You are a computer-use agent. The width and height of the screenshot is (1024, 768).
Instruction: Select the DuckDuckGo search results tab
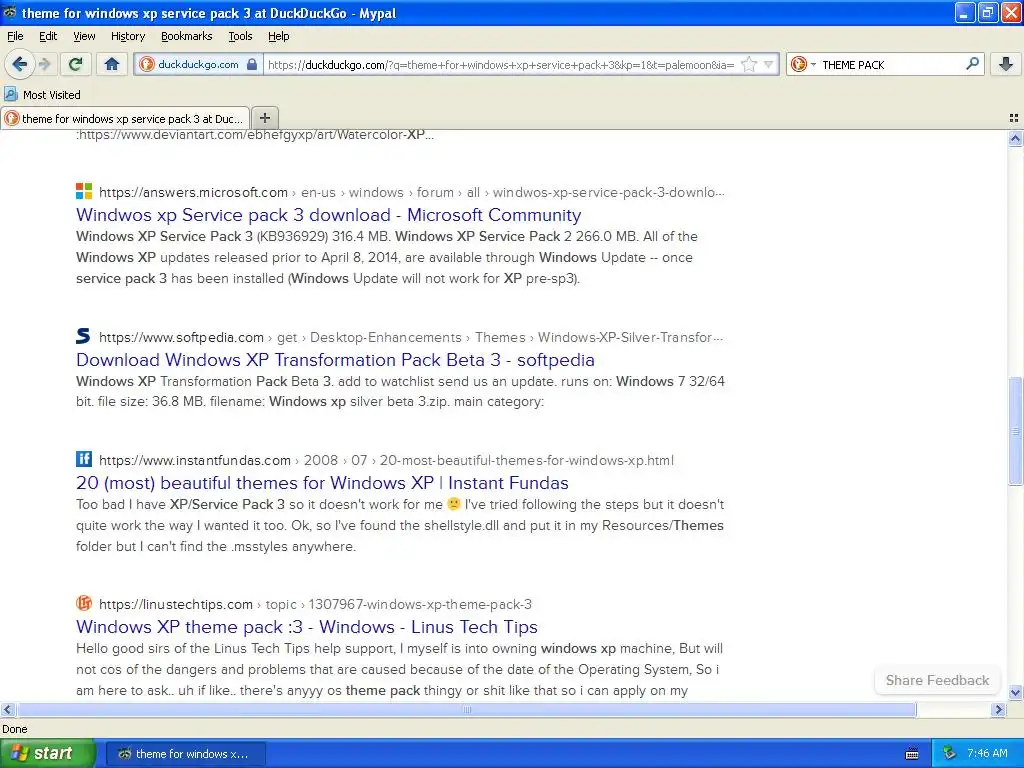(125, 118)
